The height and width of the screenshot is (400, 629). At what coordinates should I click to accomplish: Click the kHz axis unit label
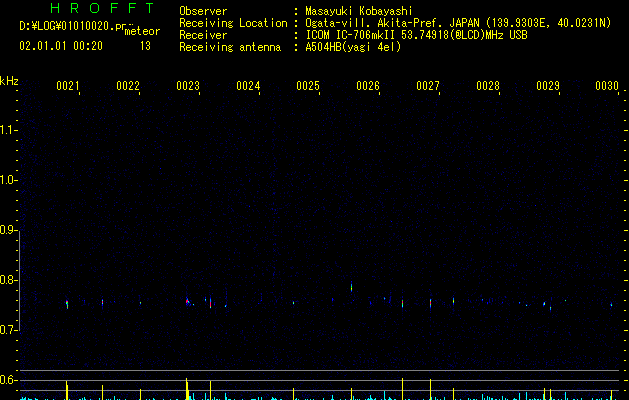[9, 81]
